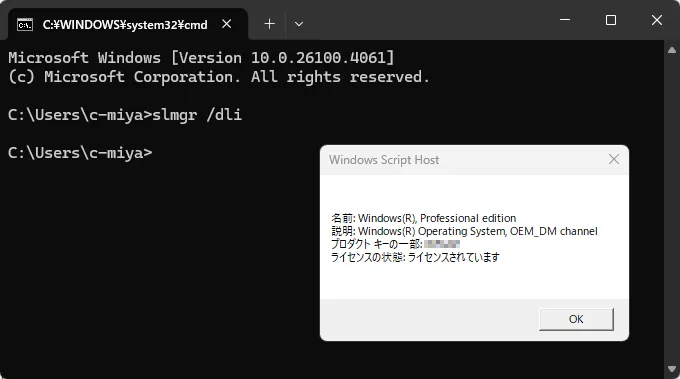
Task: Click the scrollbar down arrow
Action: point(672,369)
